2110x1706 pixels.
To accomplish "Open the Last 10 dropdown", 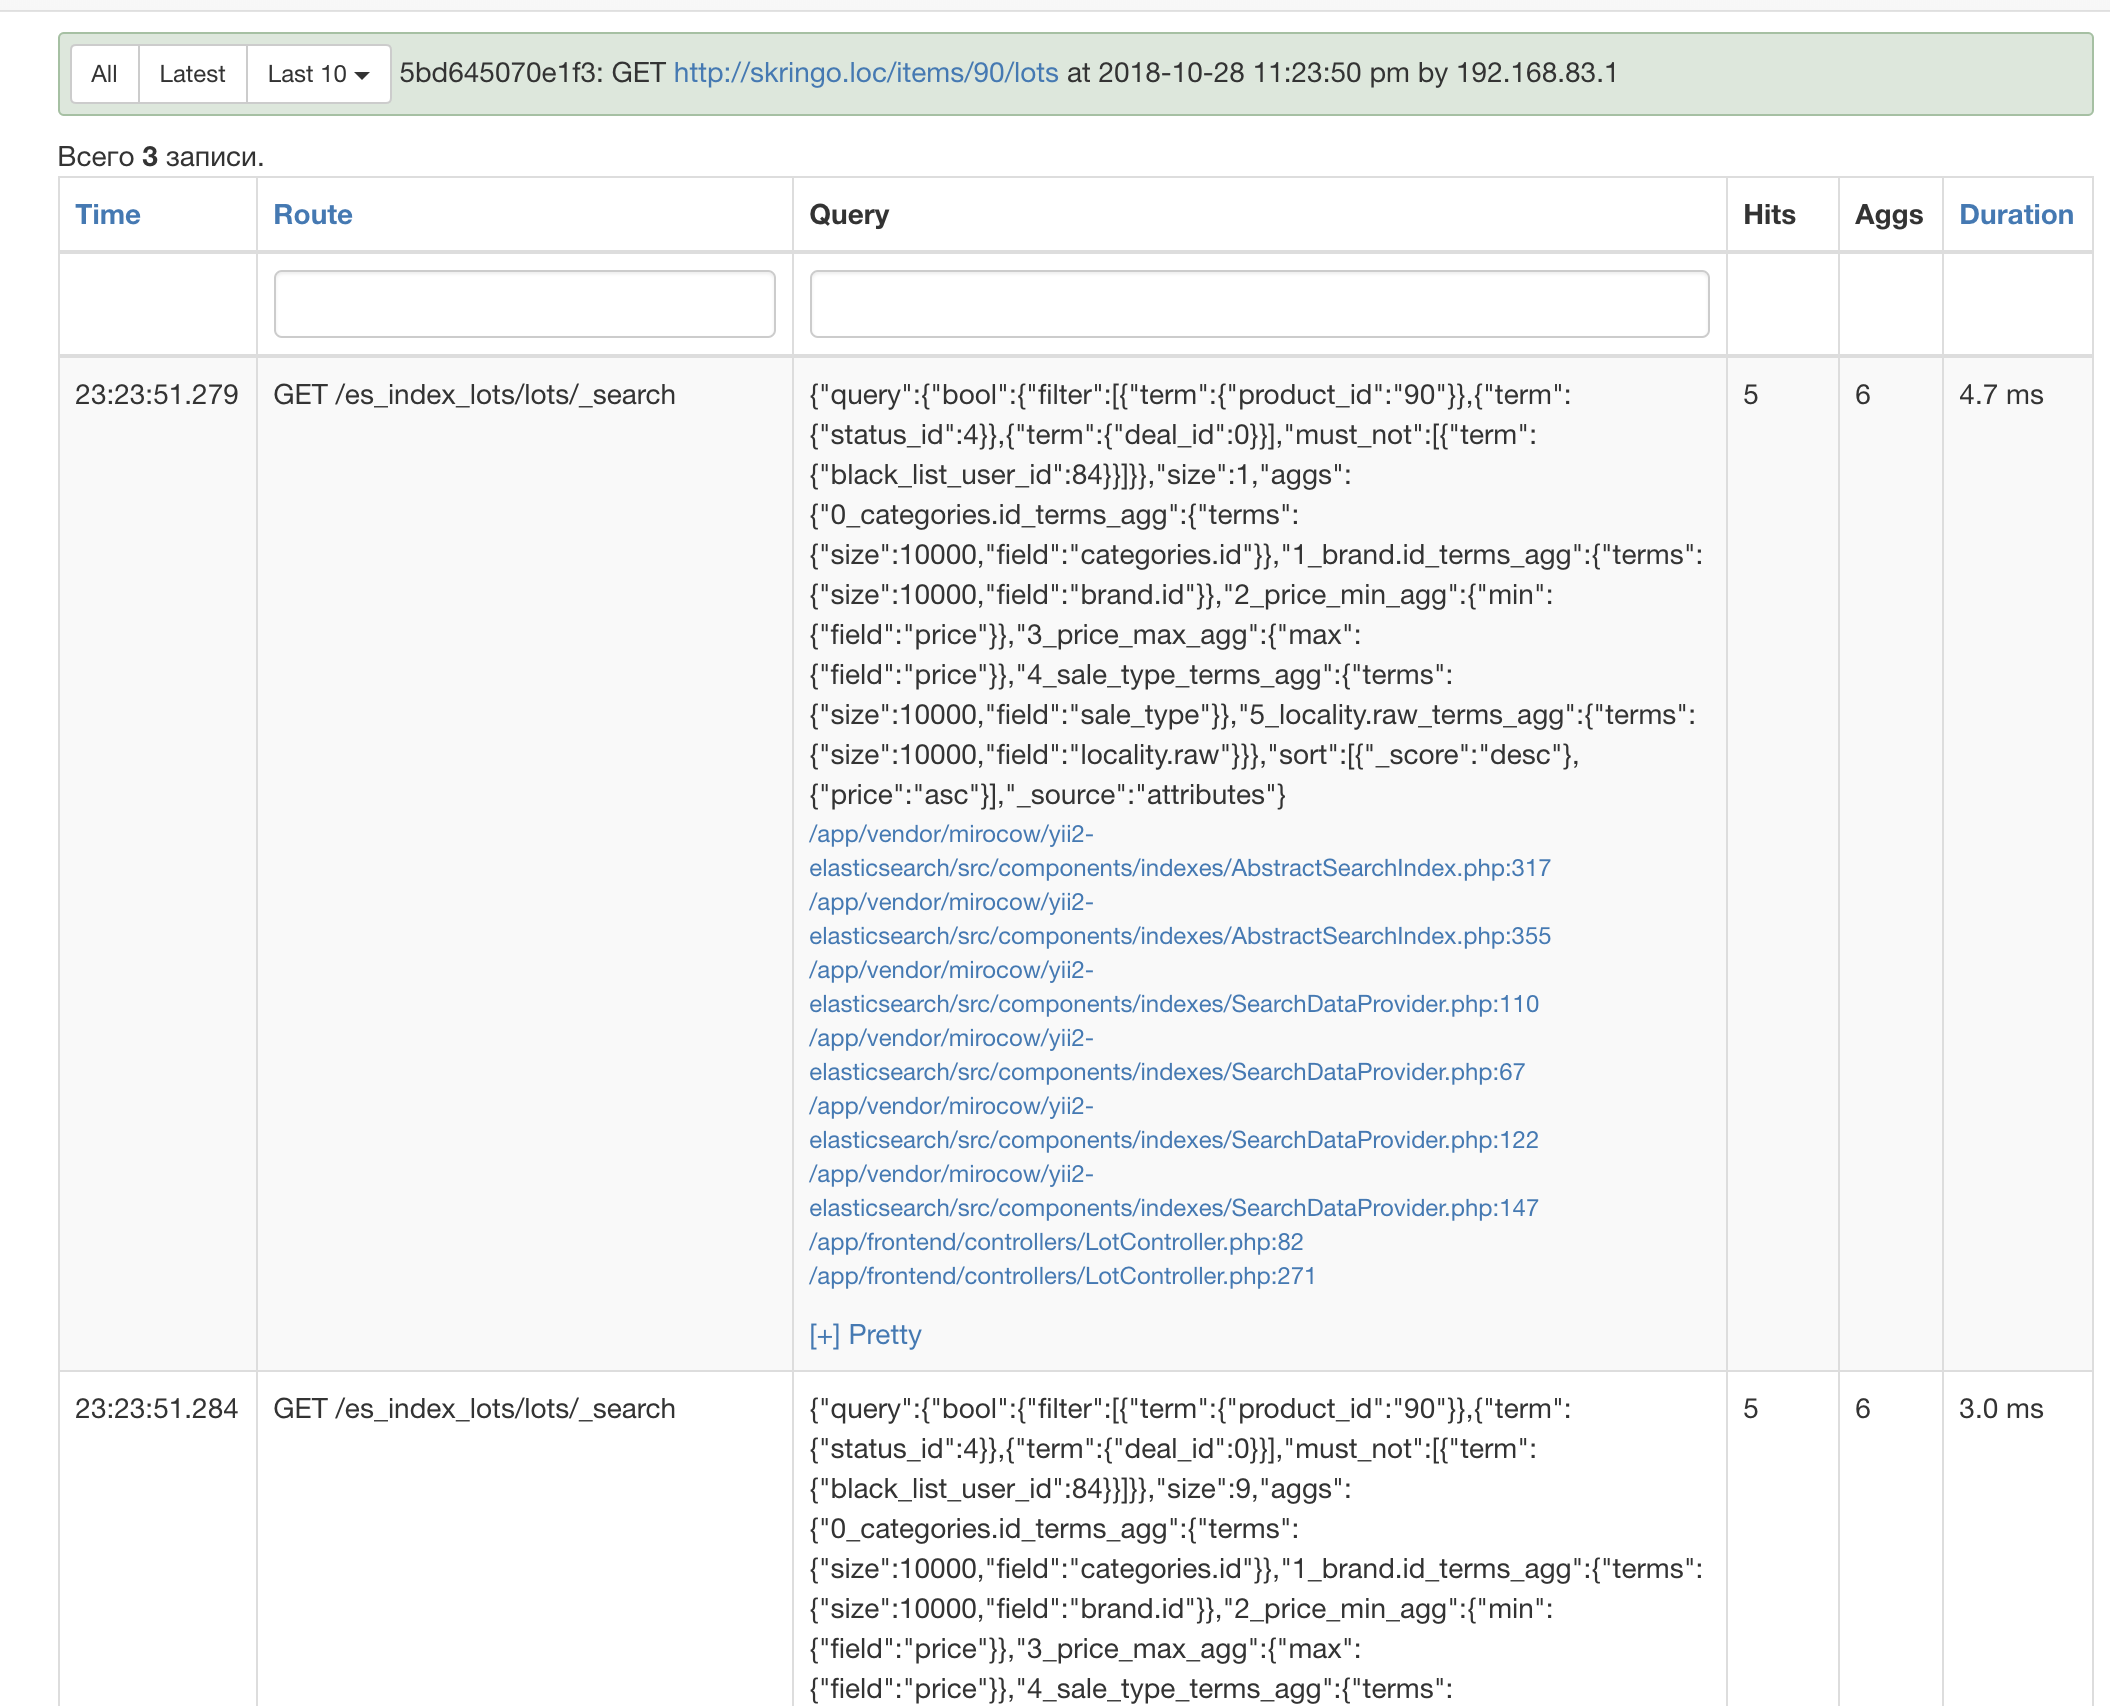I will click(x=318, y=74).
